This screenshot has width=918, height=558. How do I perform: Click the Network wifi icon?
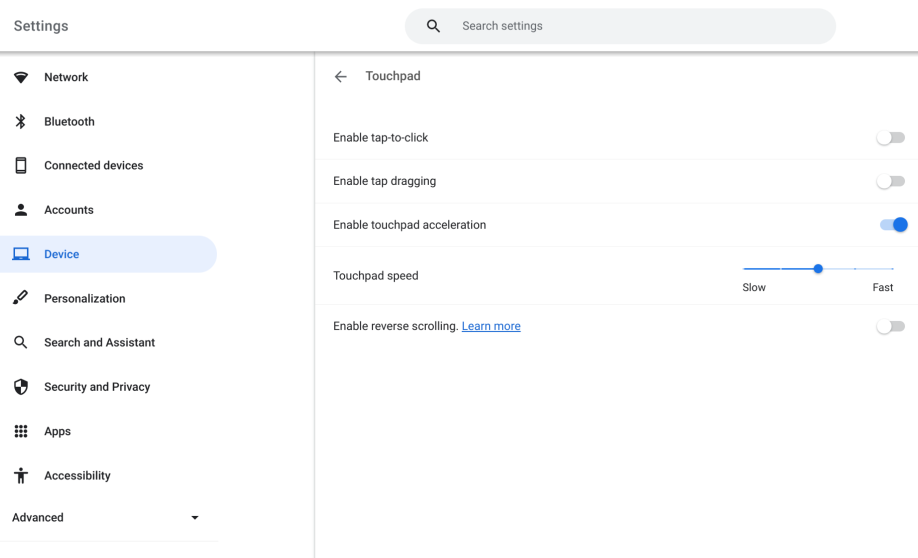coord(21,77)
